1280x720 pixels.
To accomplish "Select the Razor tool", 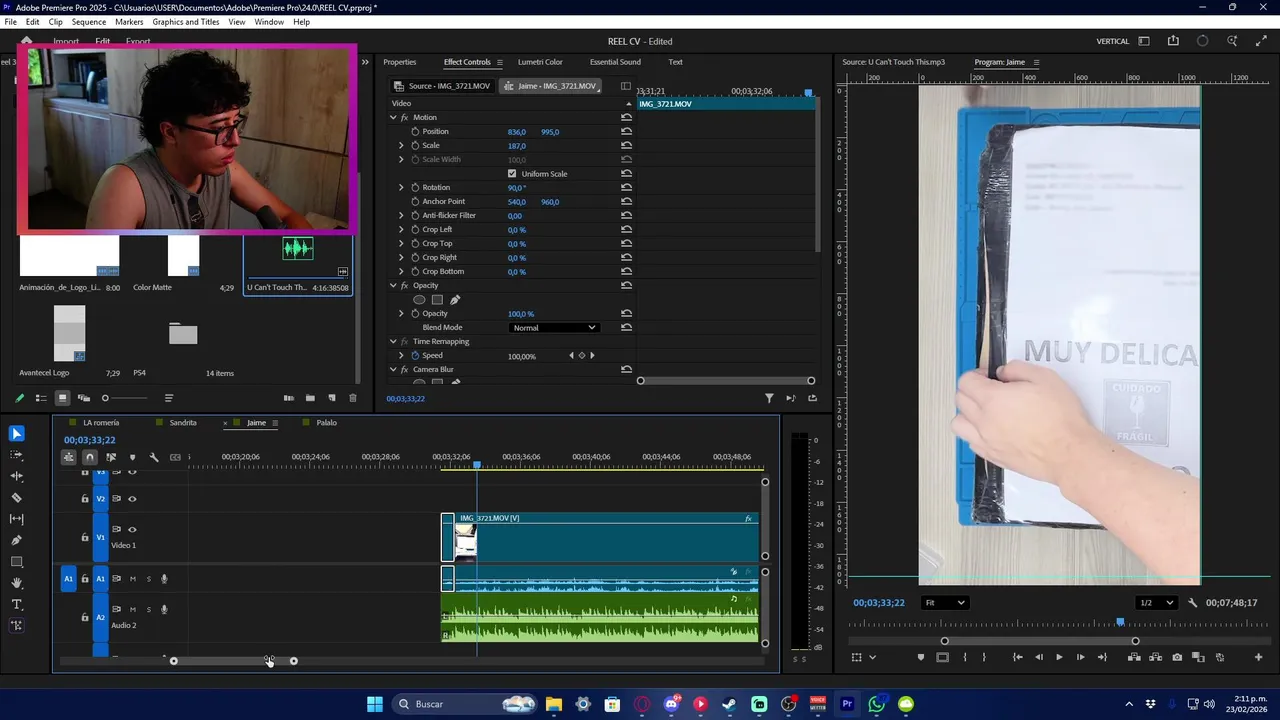I will (16, 497).
